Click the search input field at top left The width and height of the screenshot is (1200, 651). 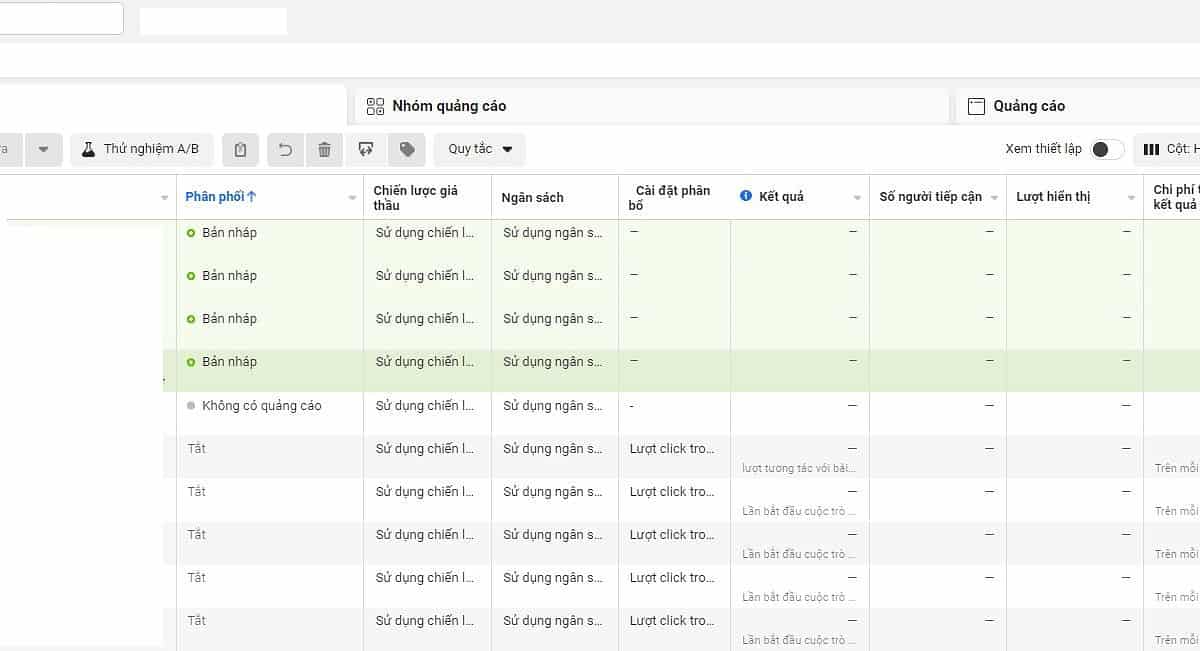click(x=60, y=19)
